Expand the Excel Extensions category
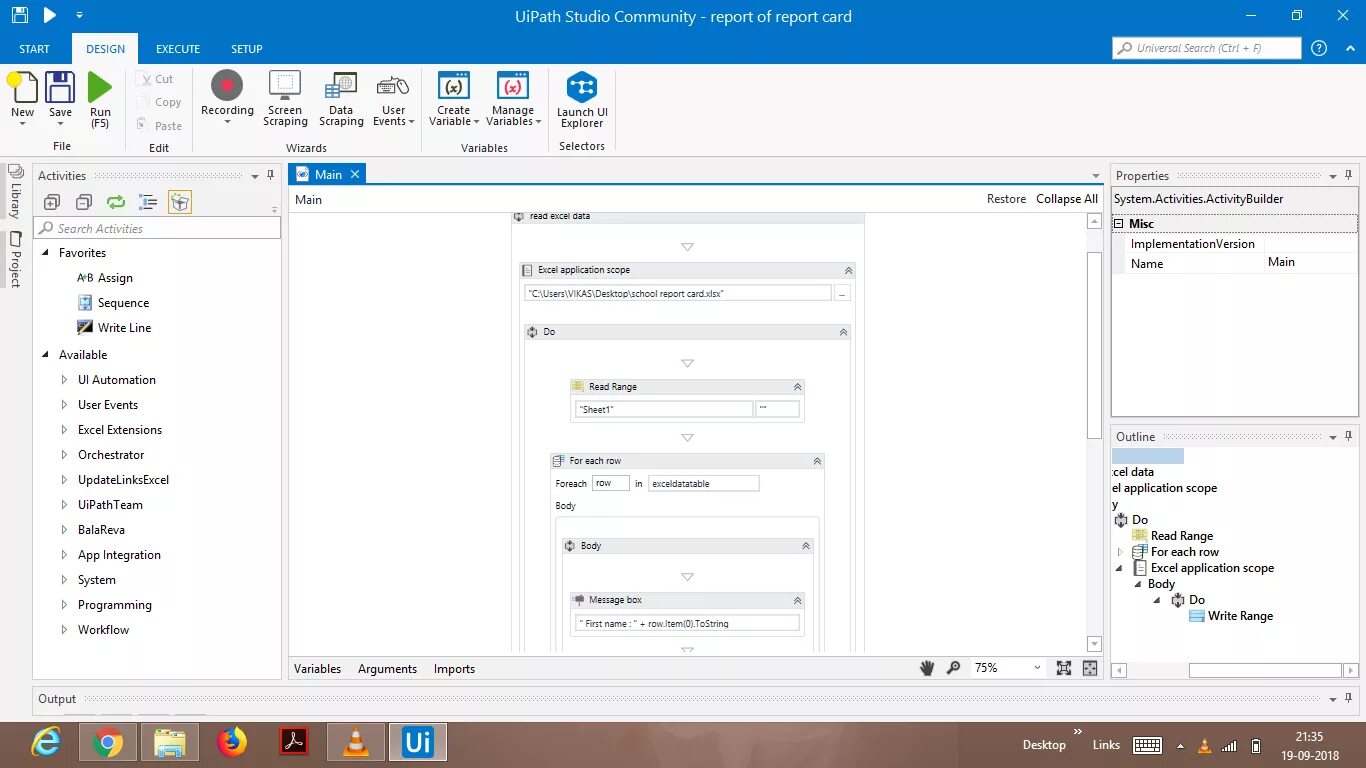The image size is (1366, 768). pos(65,430)
